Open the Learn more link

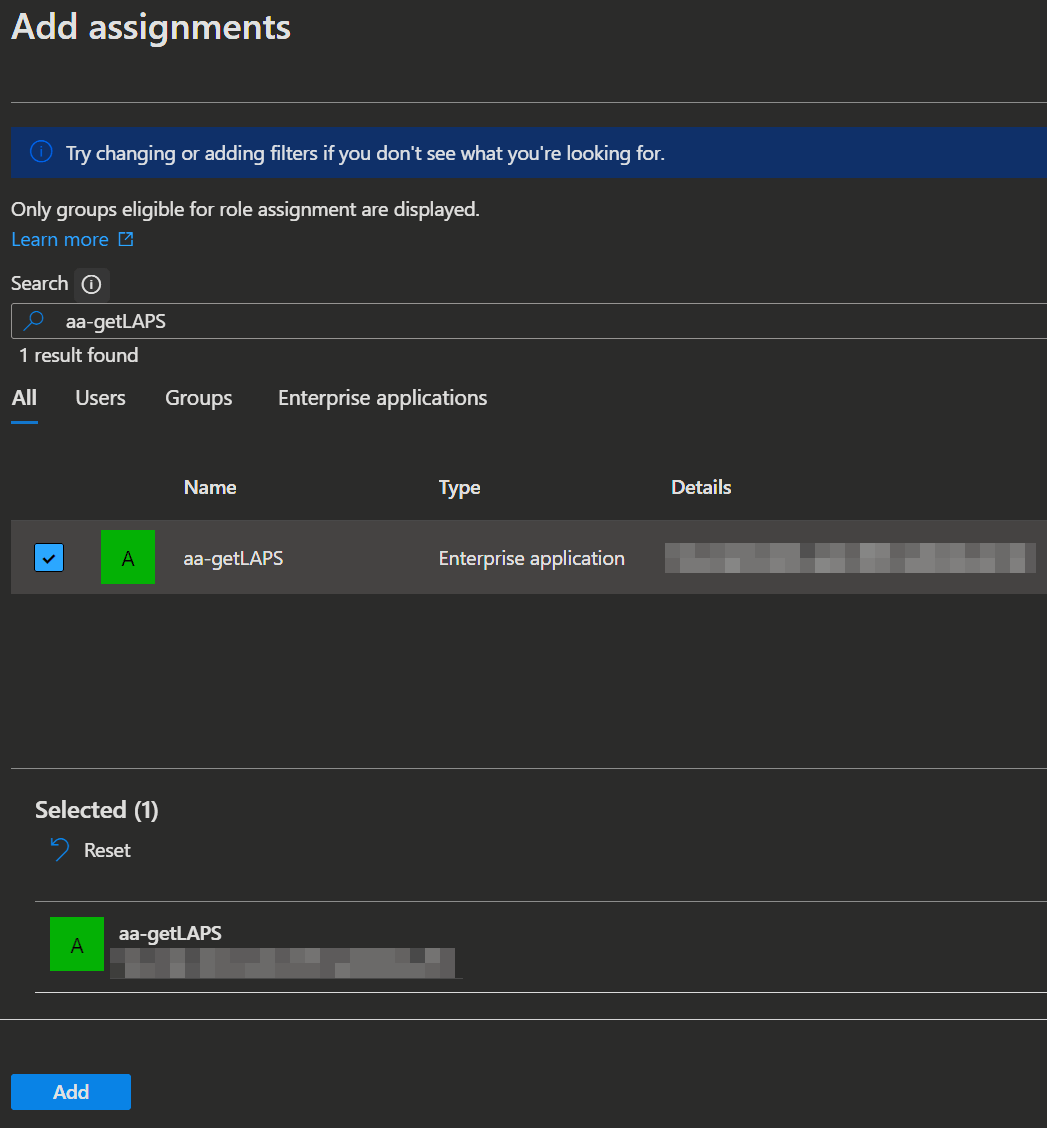click(x=60, y=240)
